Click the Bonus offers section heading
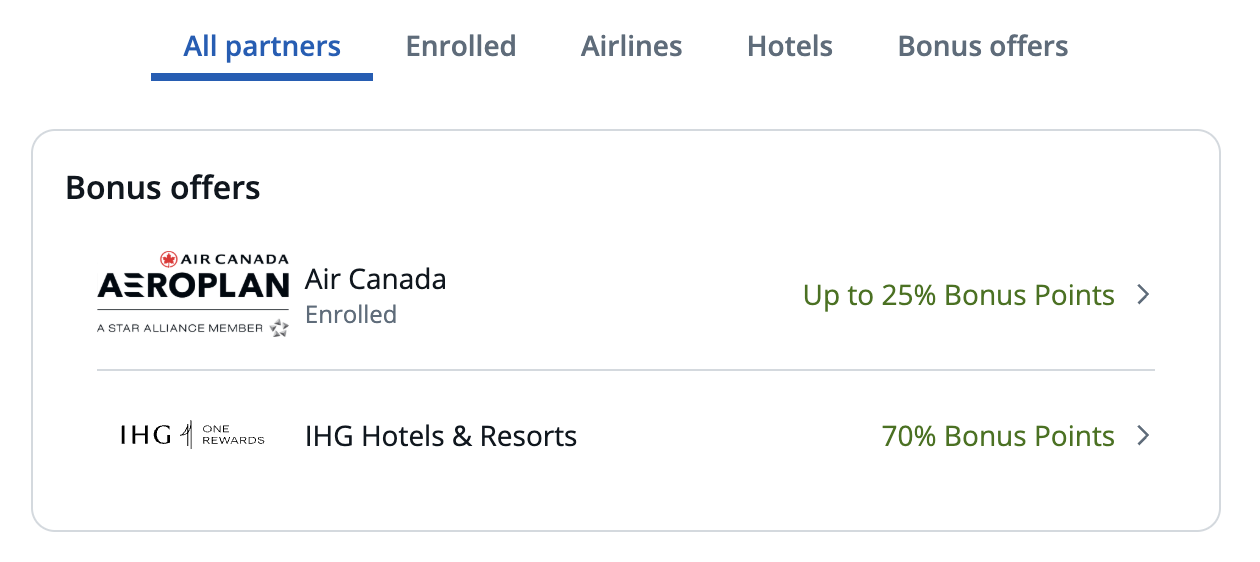 click(163, 187)
